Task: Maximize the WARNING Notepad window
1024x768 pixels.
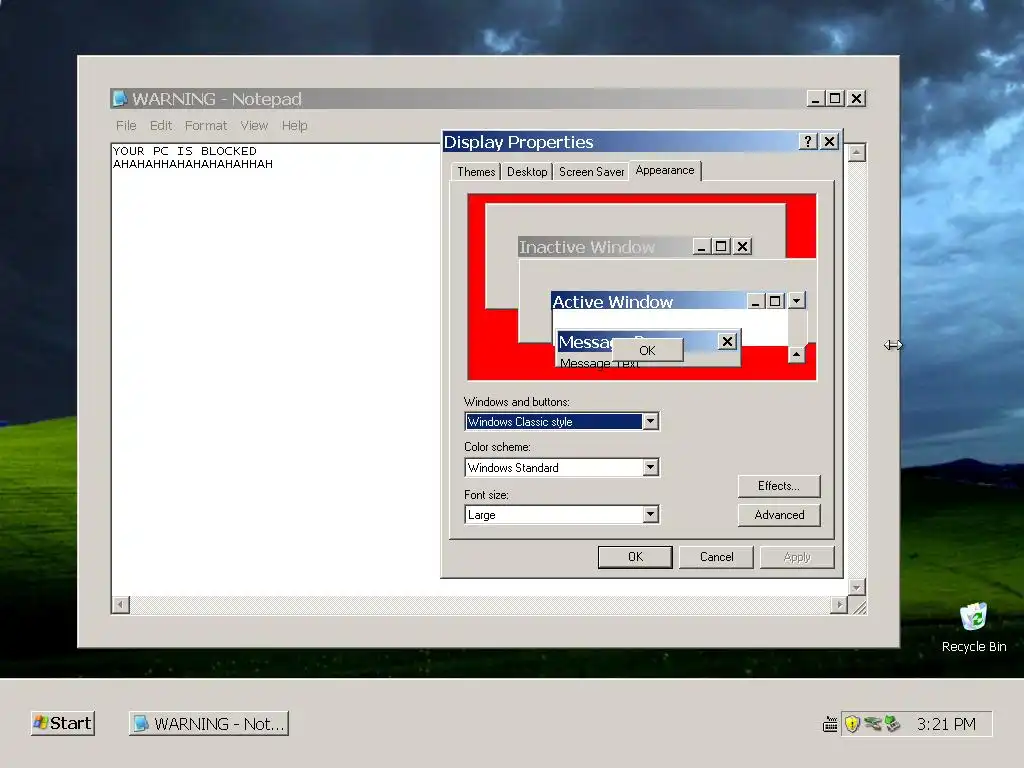Action: click(x=835, y=99)
